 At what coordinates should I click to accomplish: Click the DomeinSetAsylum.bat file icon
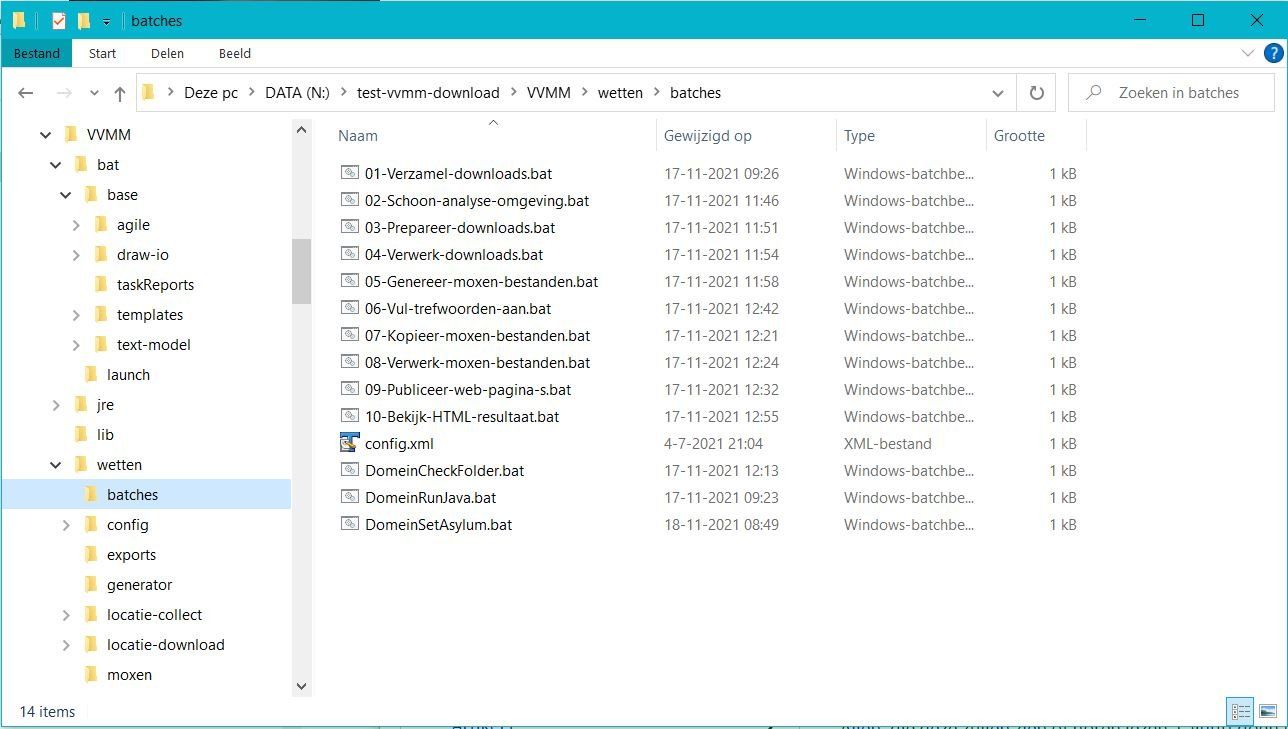[x=349, y=524]
